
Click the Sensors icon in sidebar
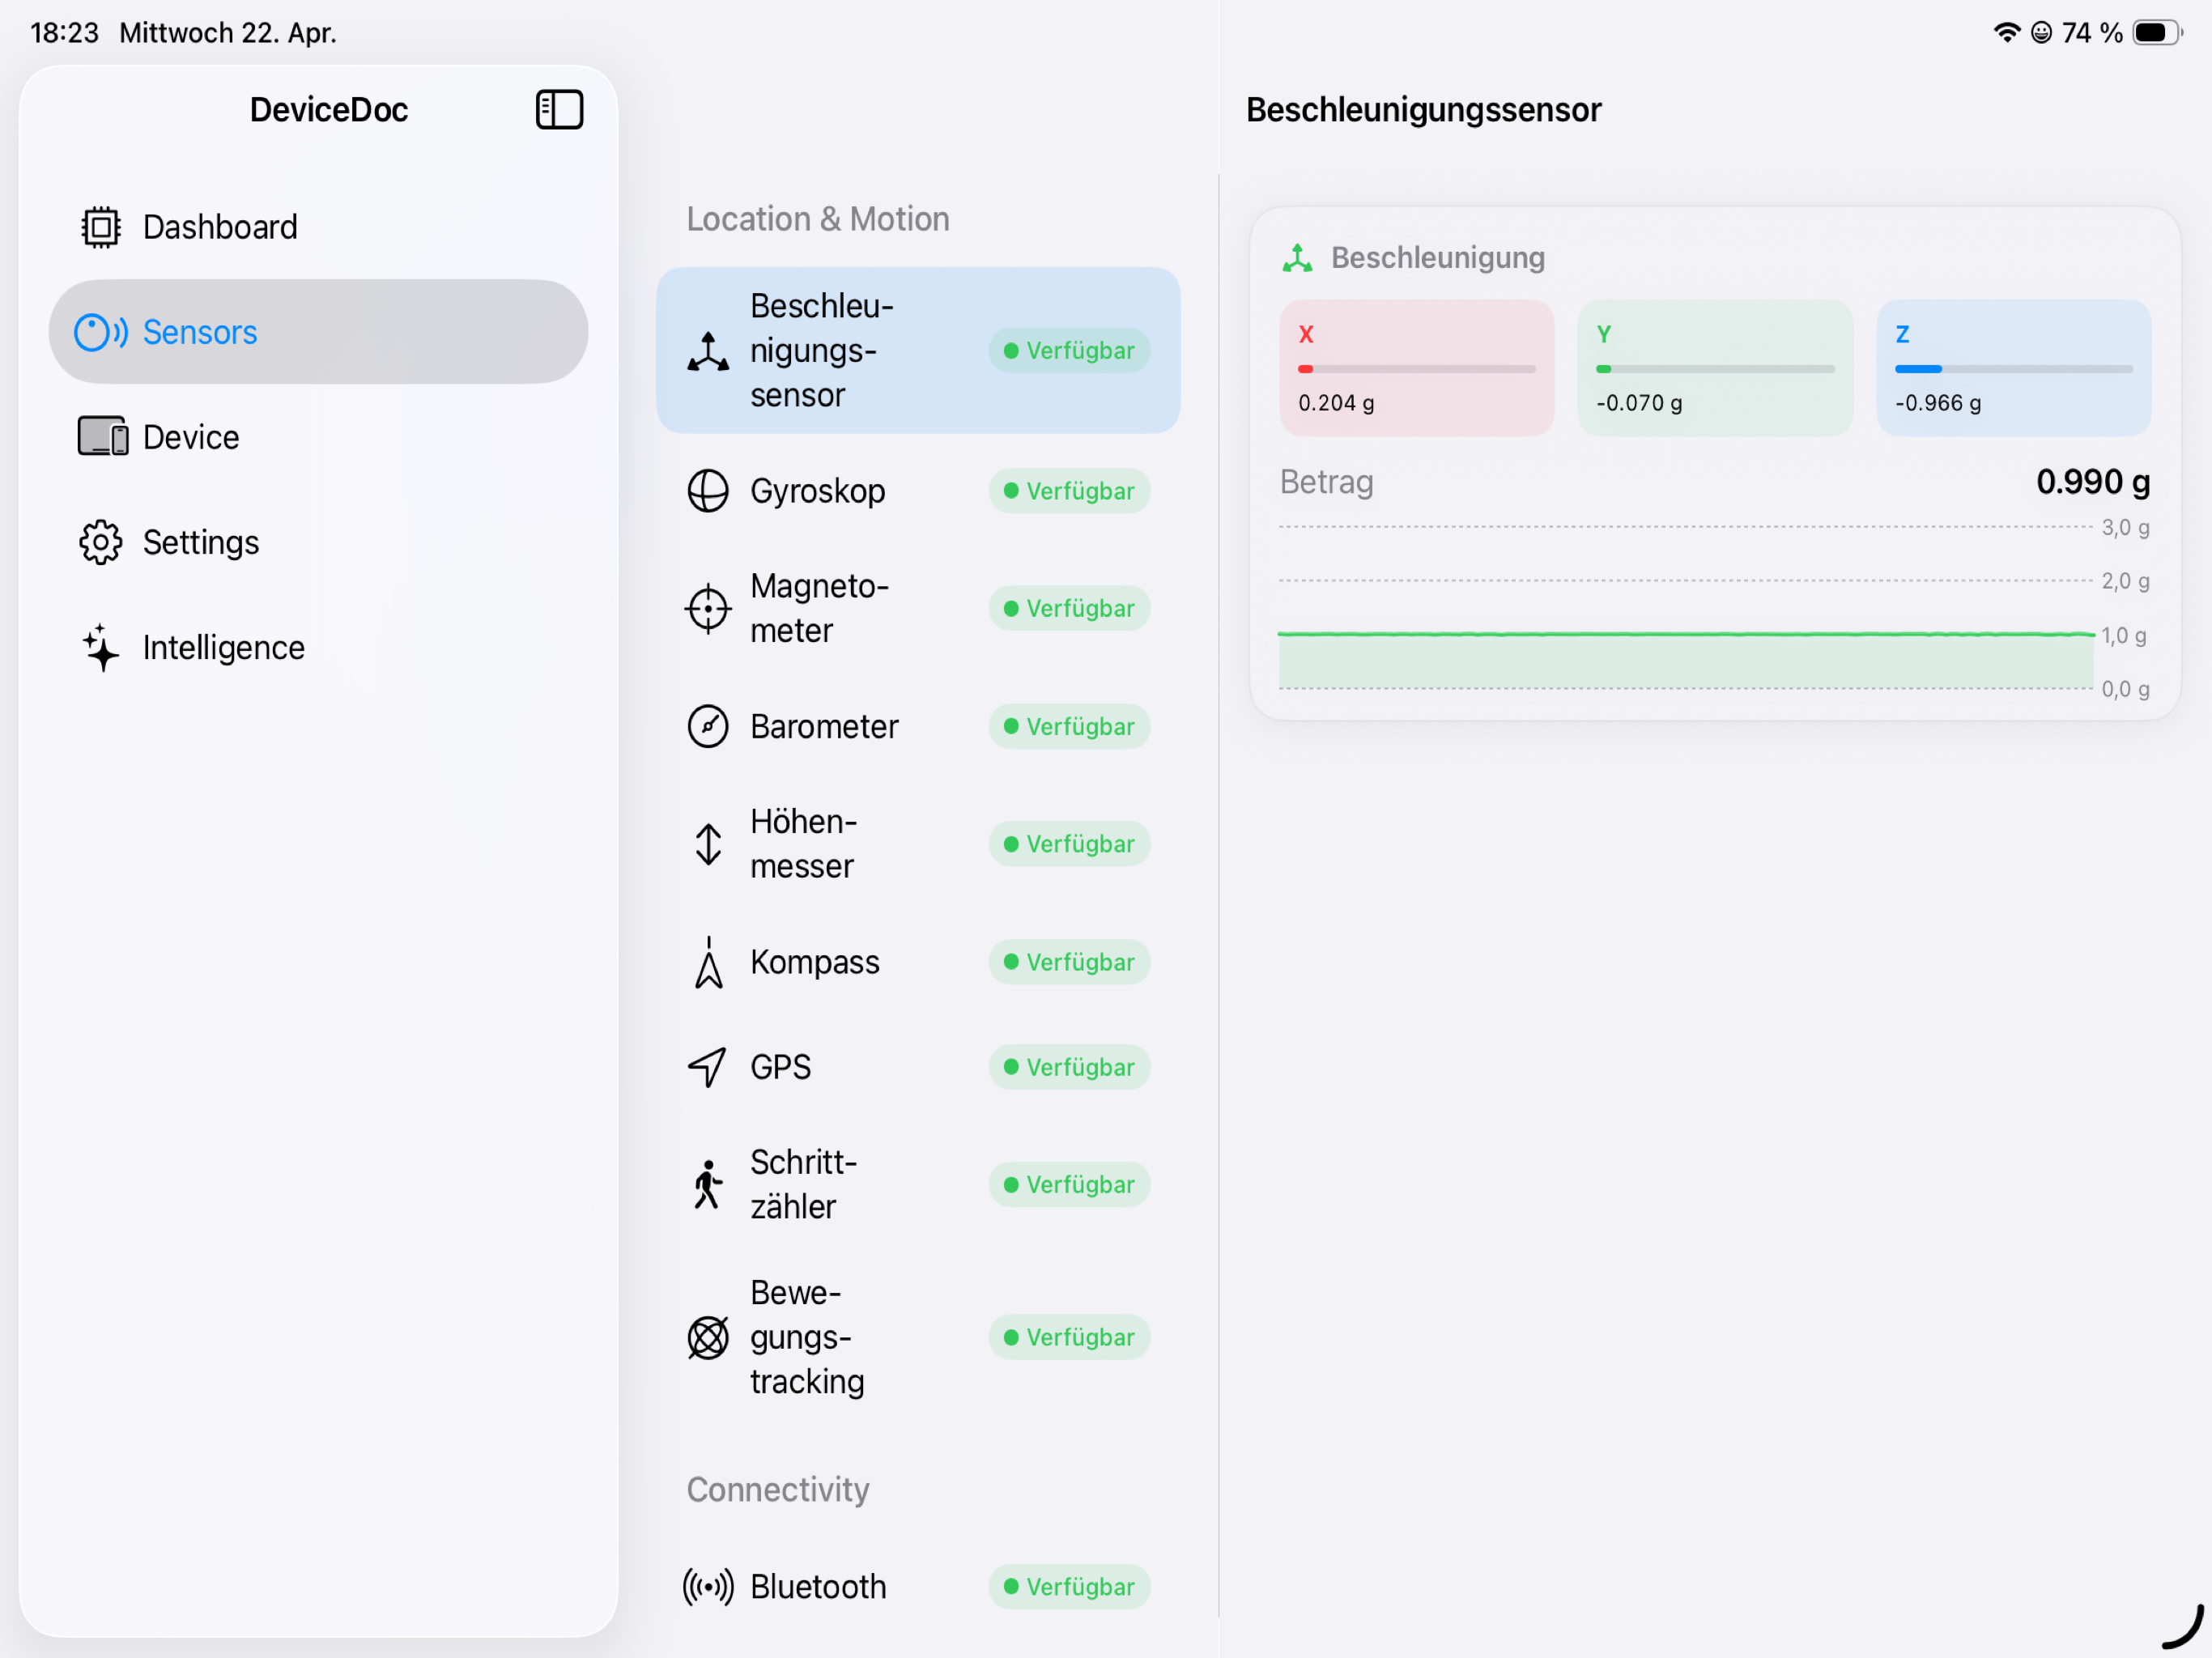[101, 332]
